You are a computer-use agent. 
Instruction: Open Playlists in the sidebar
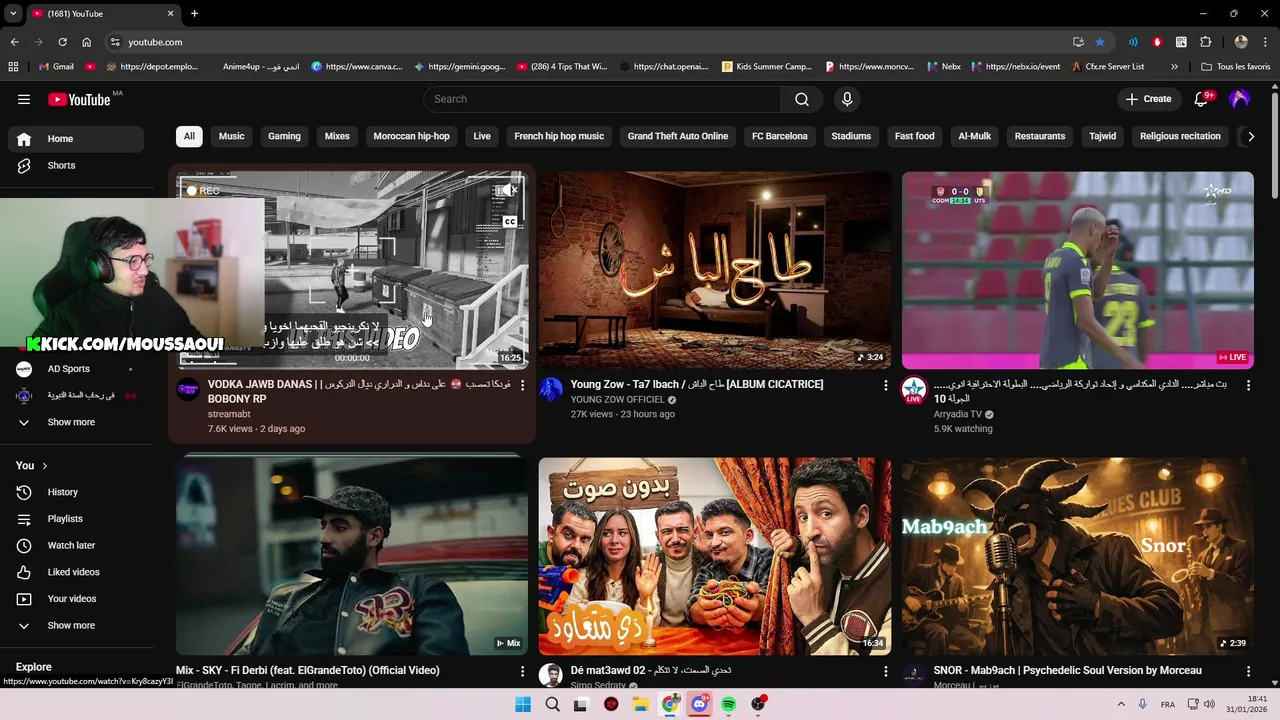77,519
